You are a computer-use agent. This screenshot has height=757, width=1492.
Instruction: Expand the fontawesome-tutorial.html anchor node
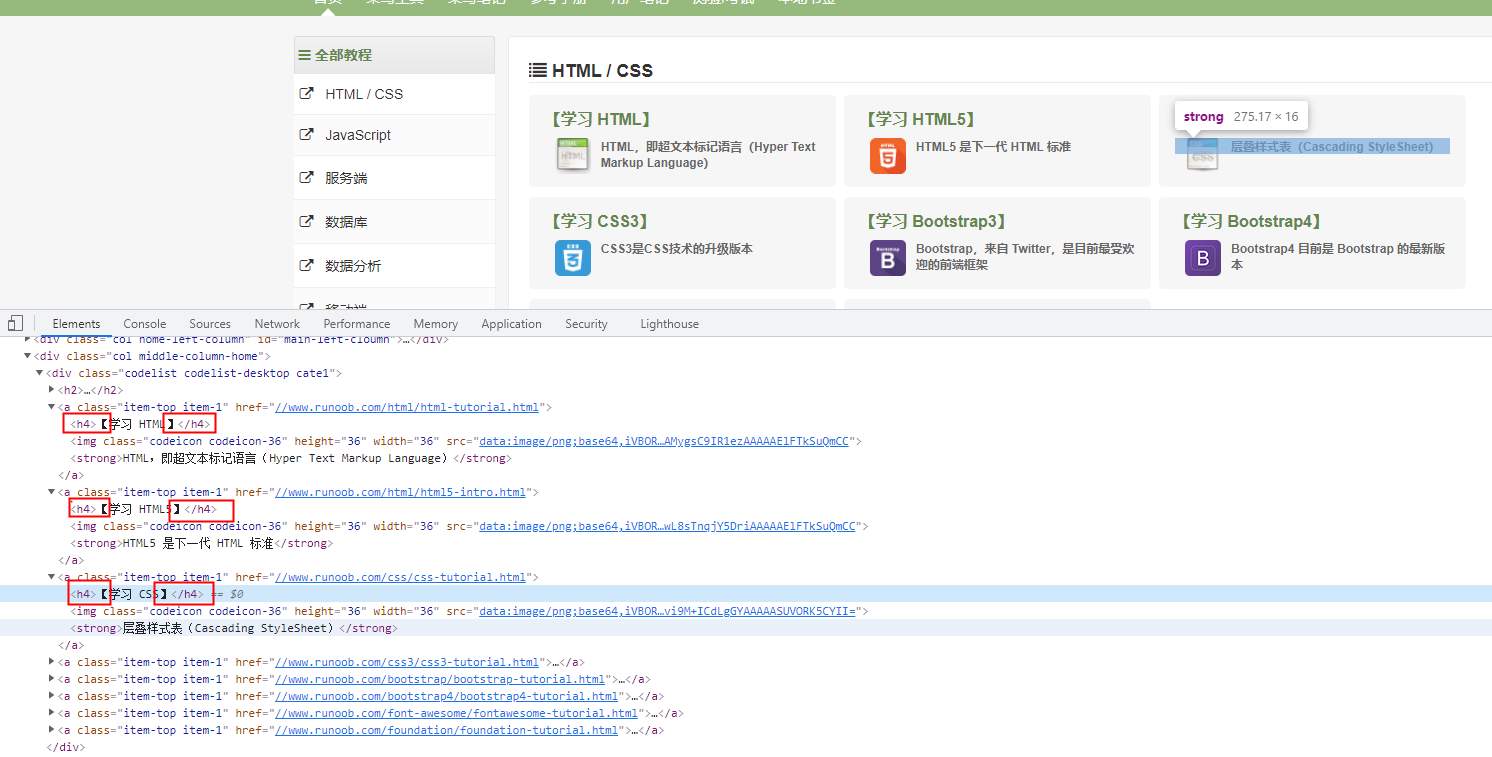(x=52, y=713)
